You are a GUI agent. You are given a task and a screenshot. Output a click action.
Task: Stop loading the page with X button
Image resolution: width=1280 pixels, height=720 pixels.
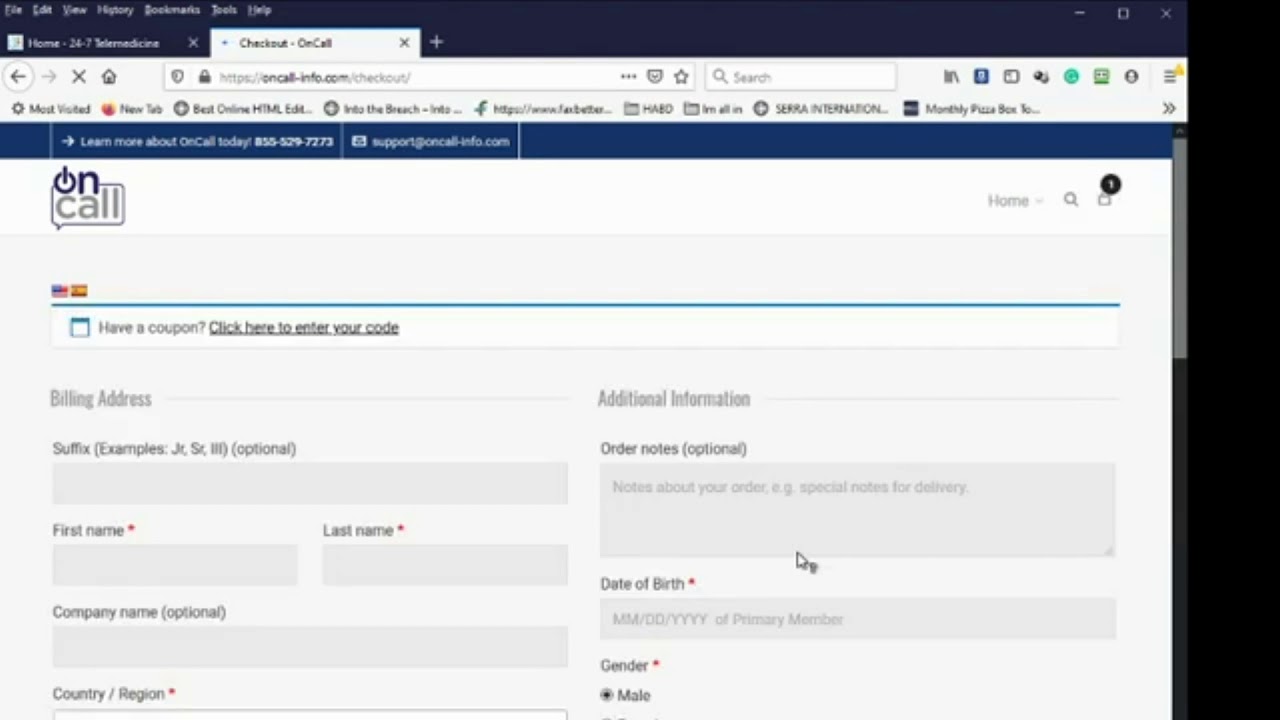[79, 77]
